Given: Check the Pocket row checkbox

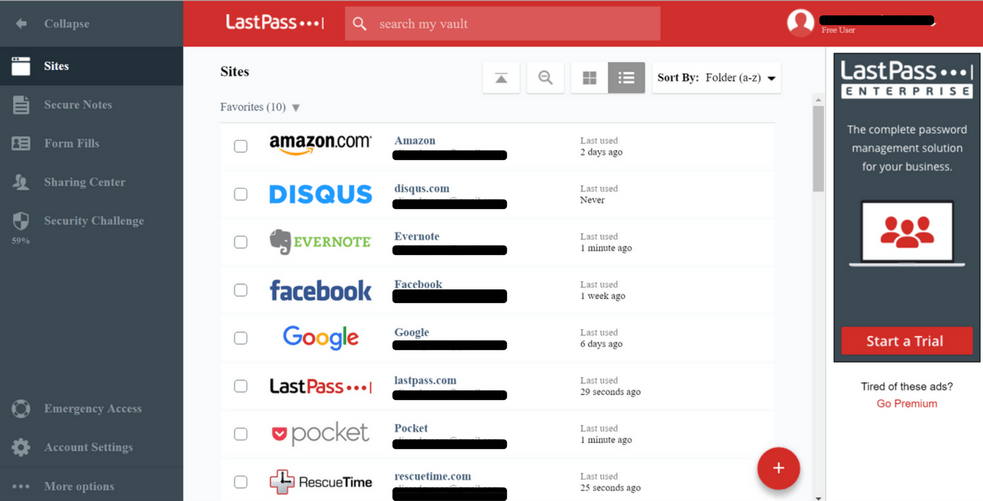Looking at the screenshot, I should [241, 434].
